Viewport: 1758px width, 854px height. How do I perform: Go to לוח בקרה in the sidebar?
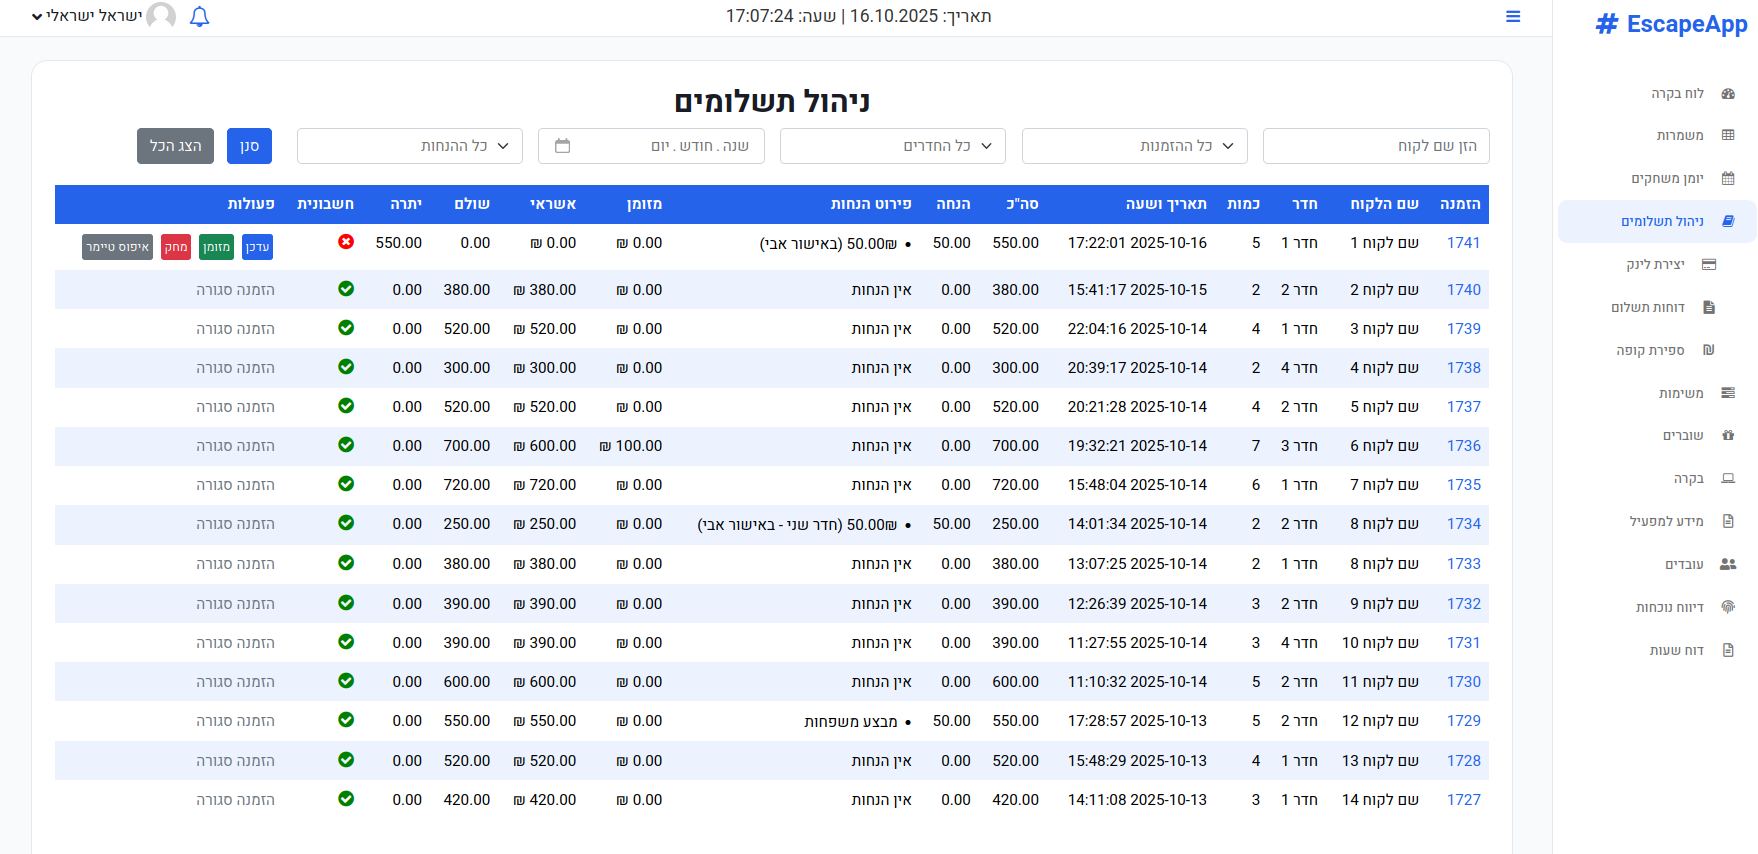coord(1677,93)
